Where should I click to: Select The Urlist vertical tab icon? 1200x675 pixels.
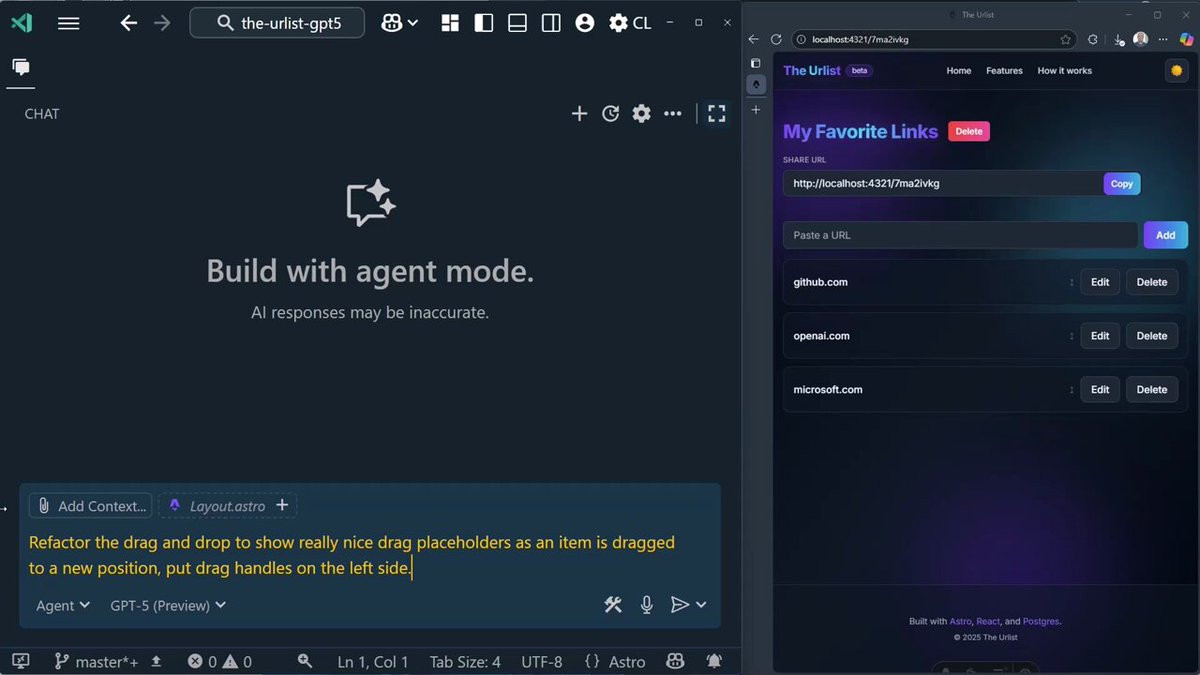click(x=756, y=85)
